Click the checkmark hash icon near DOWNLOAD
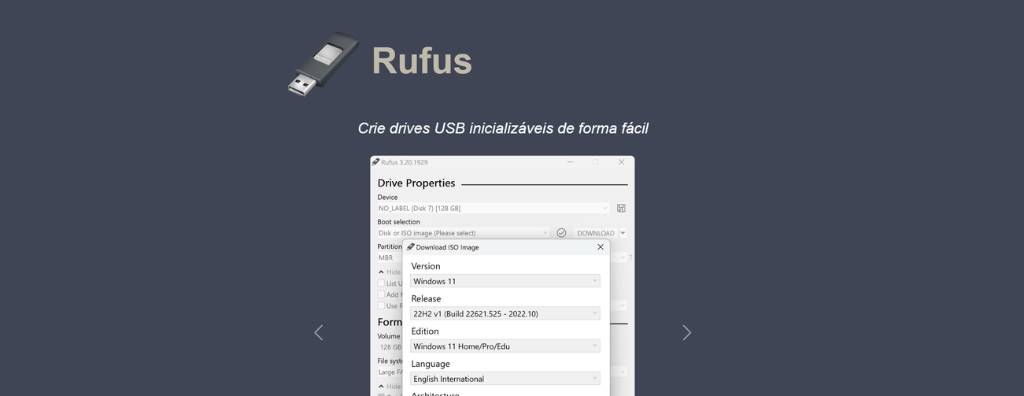Image resolution: width=1024 pixels, height=396 pixels. click(x=561, y=233)
